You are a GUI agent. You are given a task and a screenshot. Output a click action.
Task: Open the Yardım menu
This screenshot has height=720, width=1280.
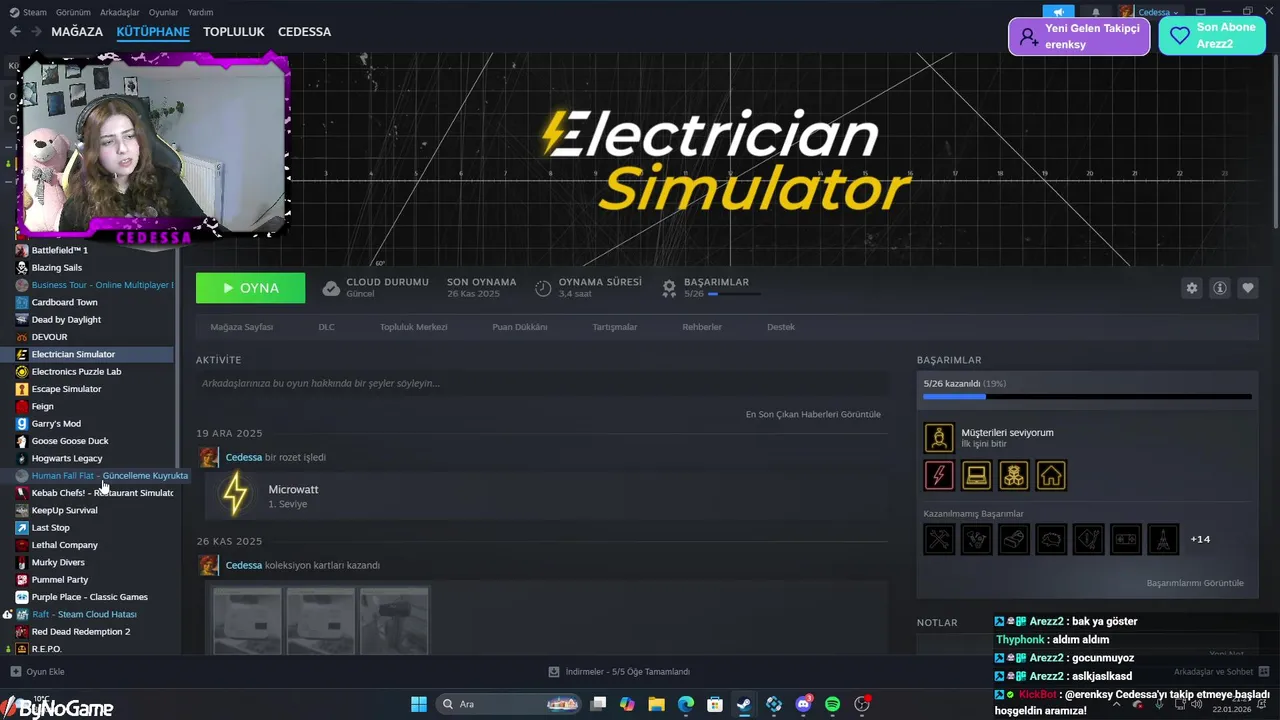pyautogui.click(x=201, y=12)
